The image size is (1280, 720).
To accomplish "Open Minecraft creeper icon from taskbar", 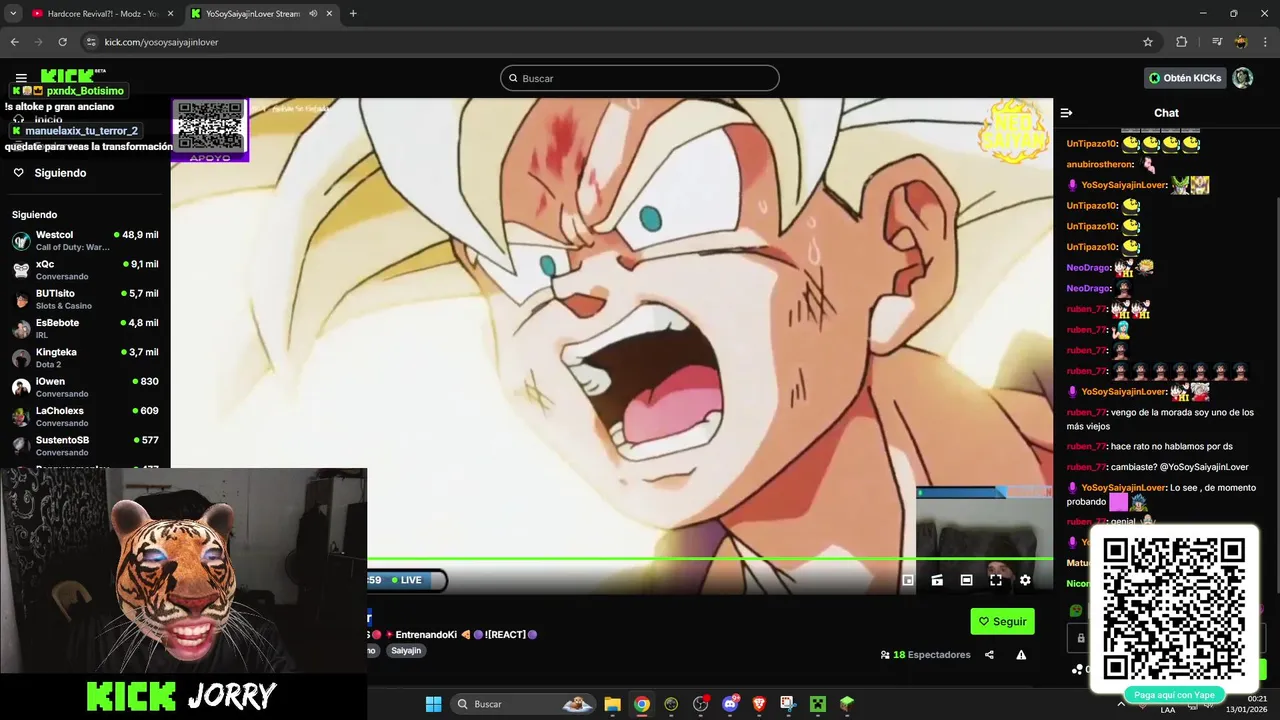I will pyautogui.click(x=817, y=704).
